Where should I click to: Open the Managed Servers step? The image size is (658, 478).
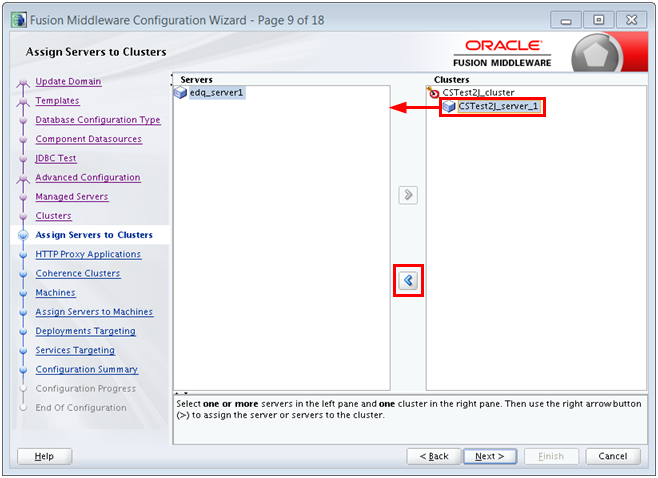(72, 197)
